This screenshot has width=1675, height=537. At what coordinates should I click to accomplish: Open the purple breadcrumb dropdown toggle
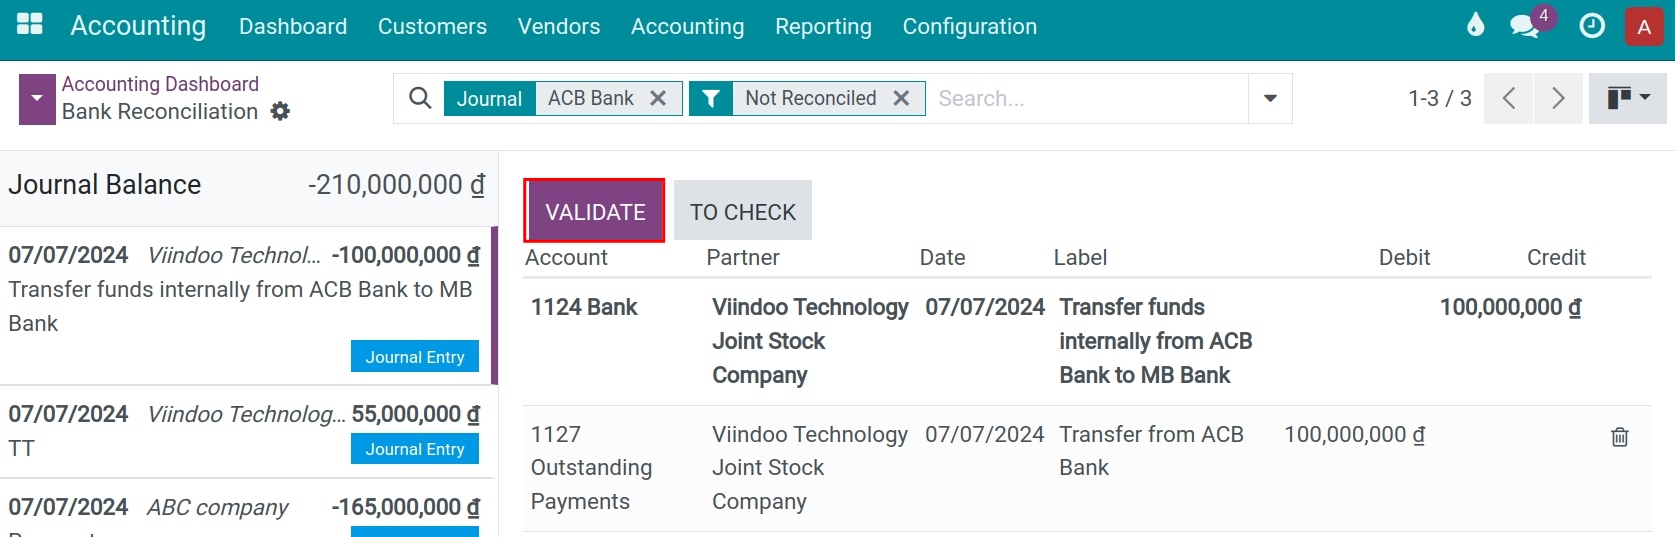[x=37, y=99]
